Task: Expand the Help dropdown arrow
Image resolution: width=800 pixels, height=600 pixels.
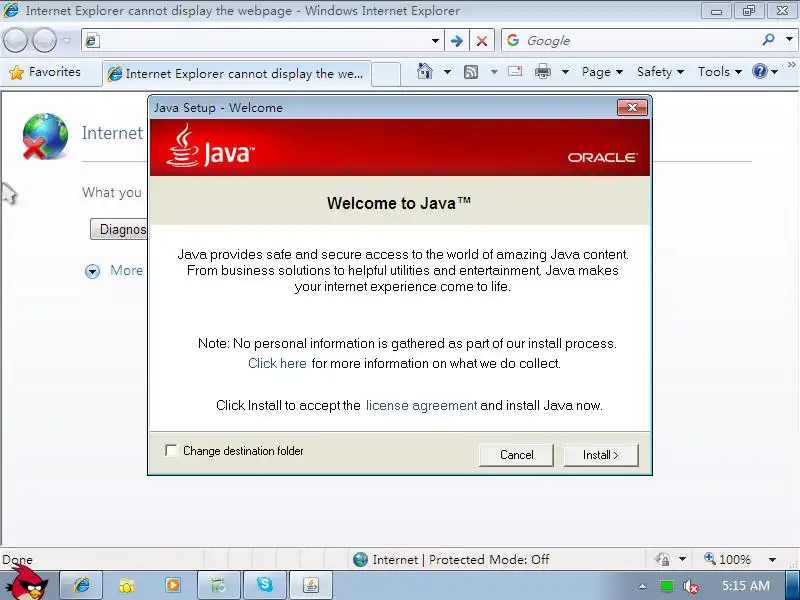Action: point(774,72)
